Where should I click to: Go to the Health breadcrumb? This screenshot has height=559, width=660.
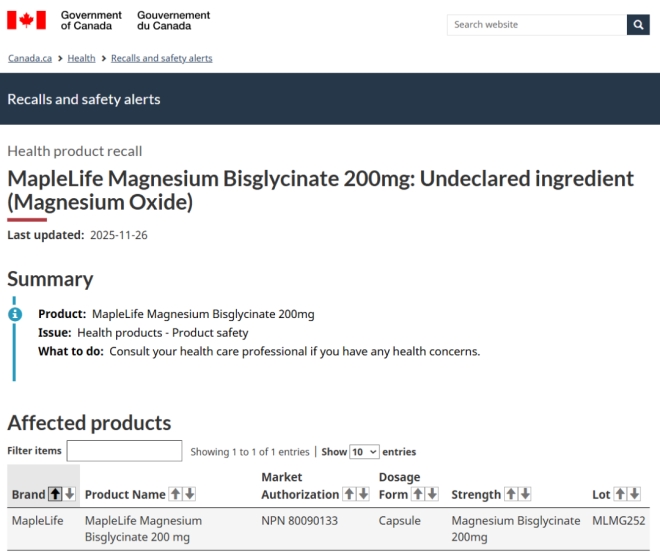click(82, 58)
